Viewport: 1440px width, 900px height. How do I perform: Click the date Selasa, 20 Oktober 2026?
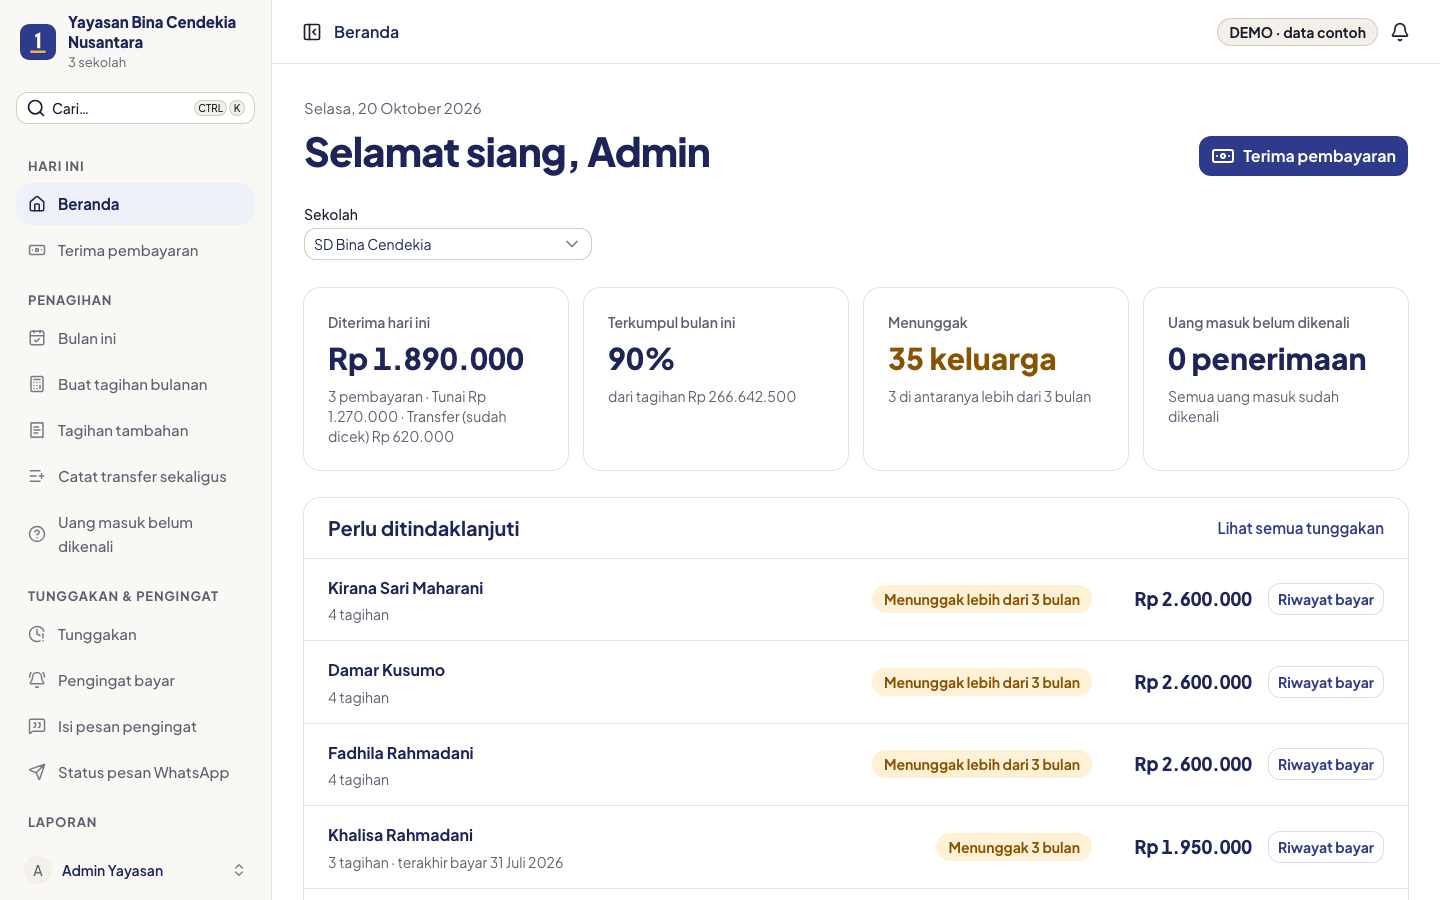click(393, 108)
